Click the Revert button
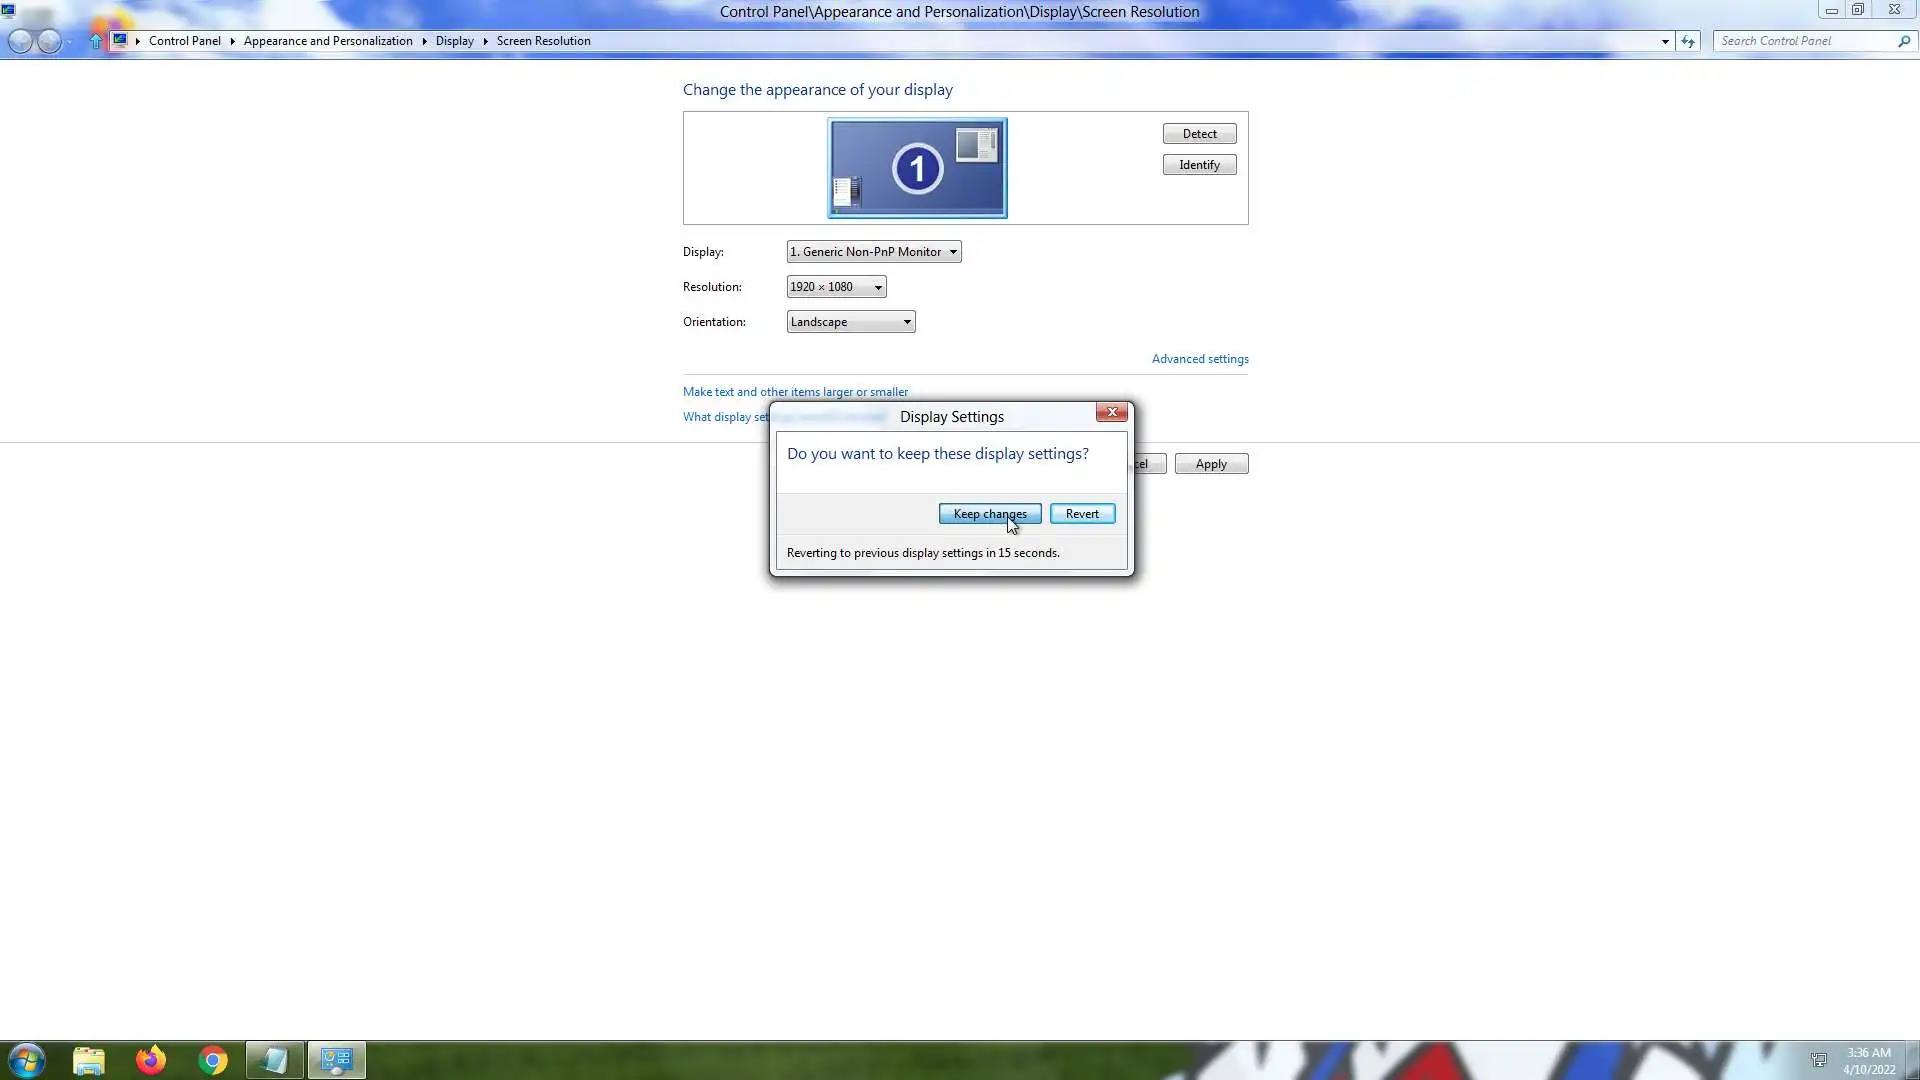The image size is (1920, 1080). (x=1082, y=514)
